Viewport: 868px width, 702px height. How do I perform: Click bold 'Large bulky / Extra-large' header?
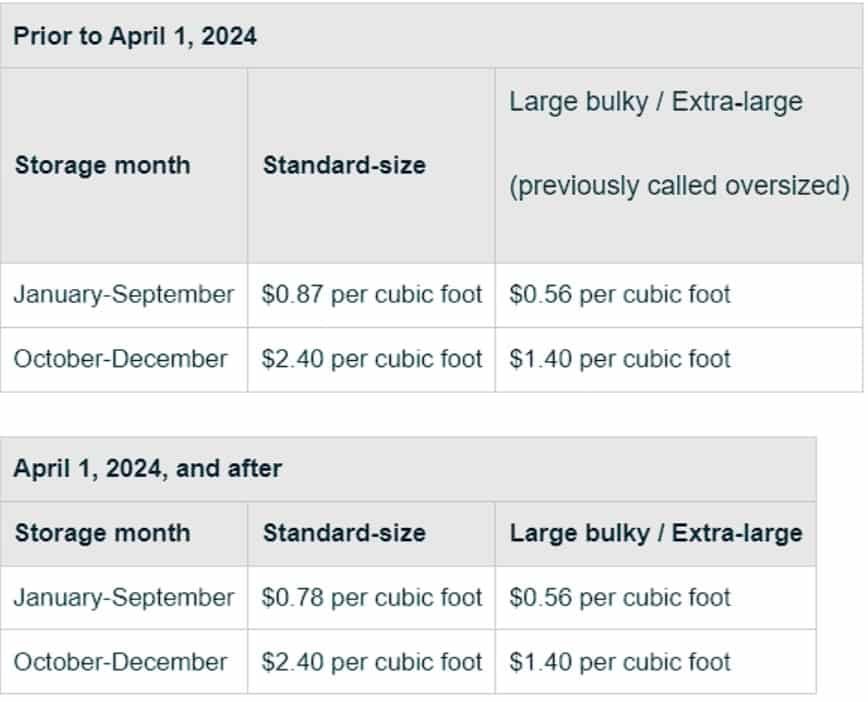pos(656,533)
